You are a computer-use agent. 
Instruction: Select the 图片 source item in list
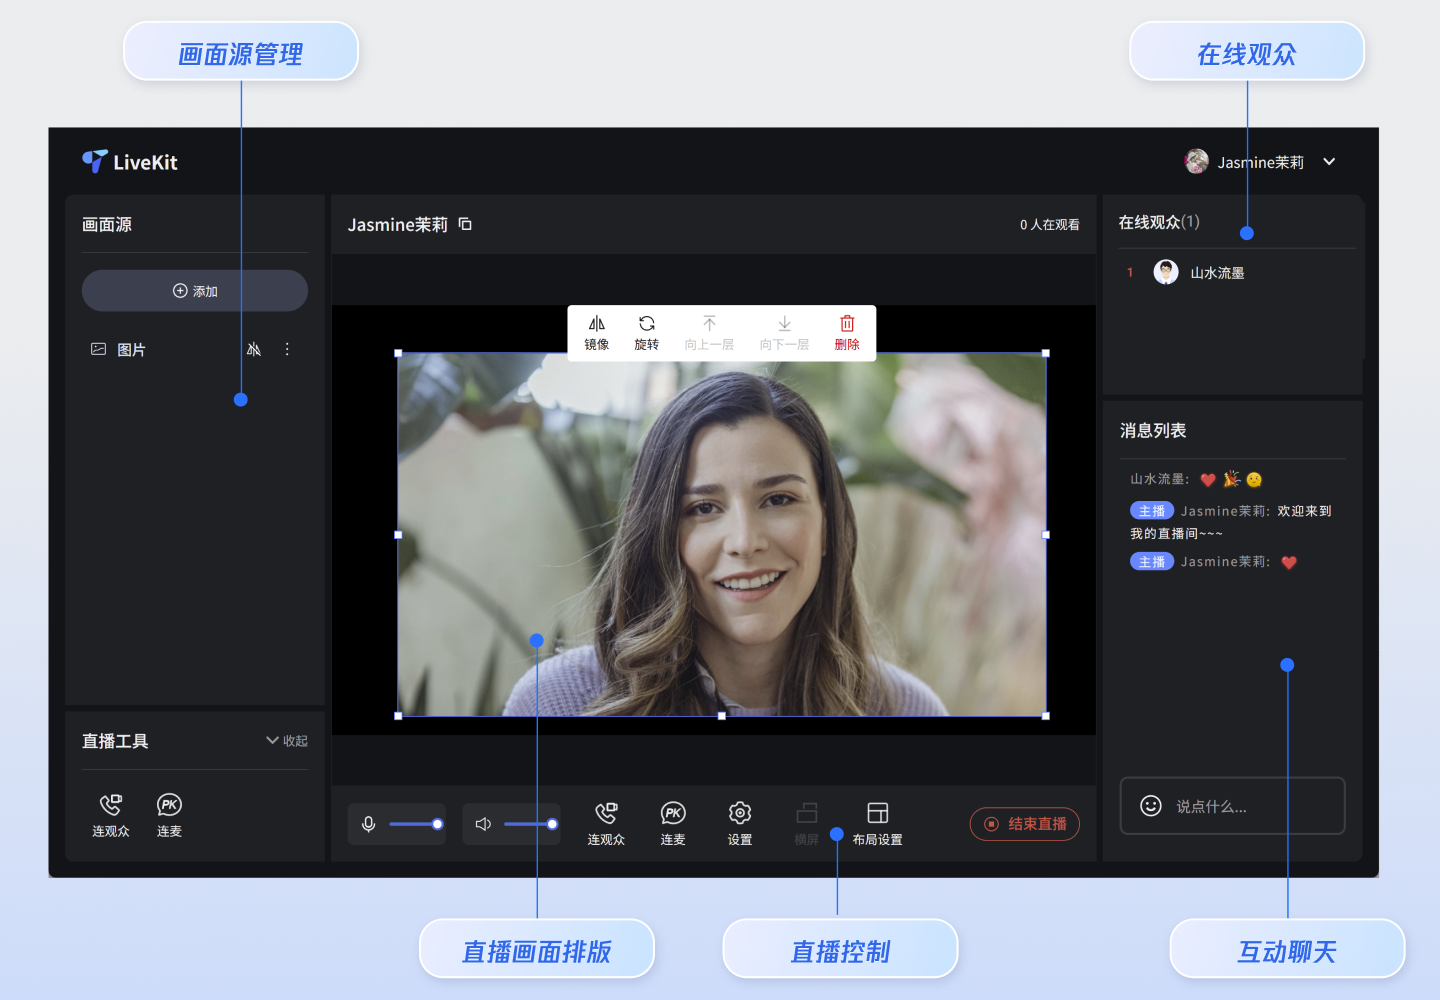coord(131,350)
